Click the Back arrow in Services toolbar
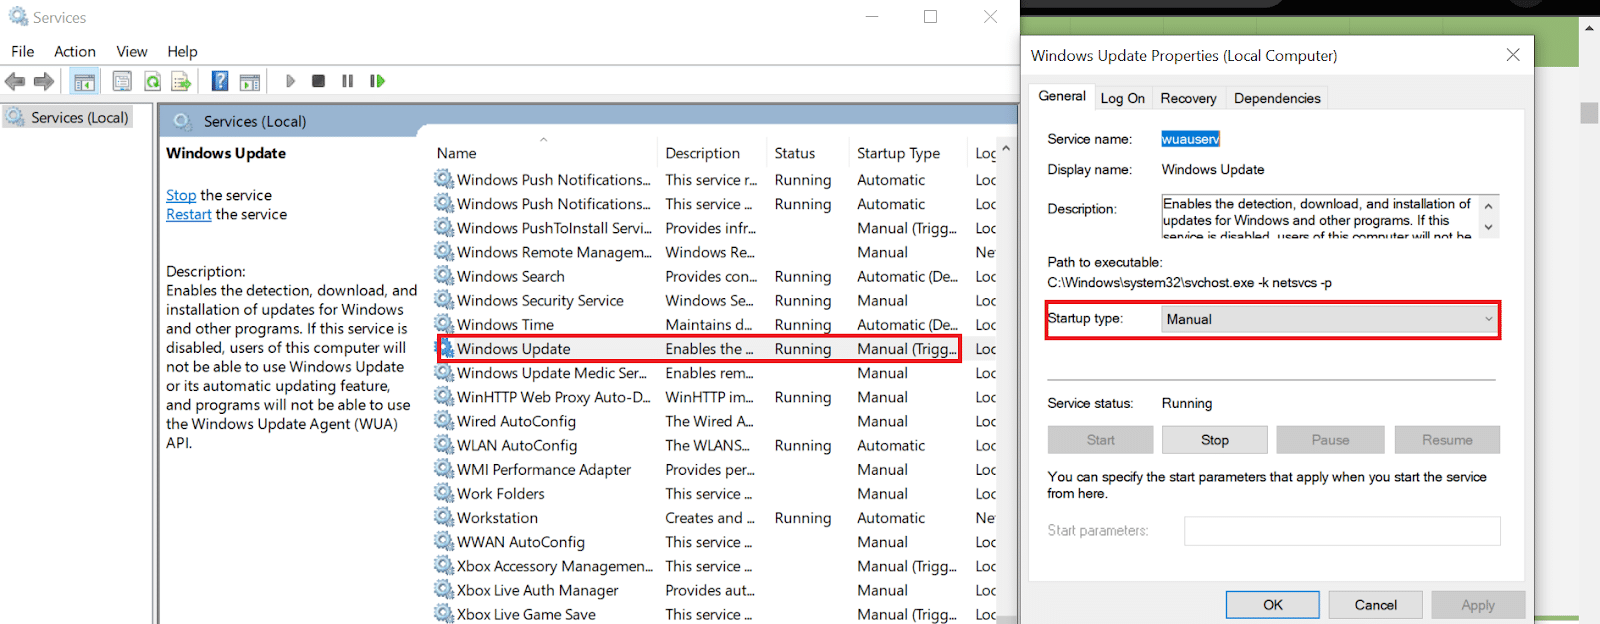The height and width of the screenshot is (624, 1600). [15, 81]
